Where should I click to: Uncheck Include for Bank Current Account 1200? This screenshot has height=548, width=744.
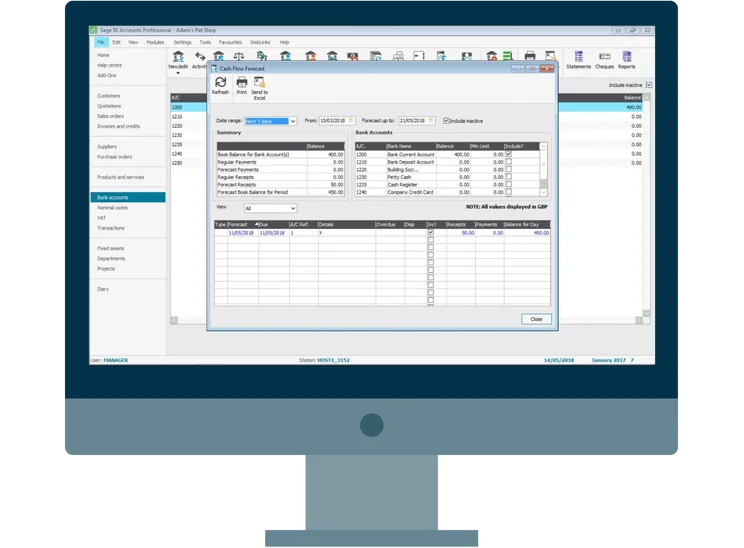tap(509, 154)
